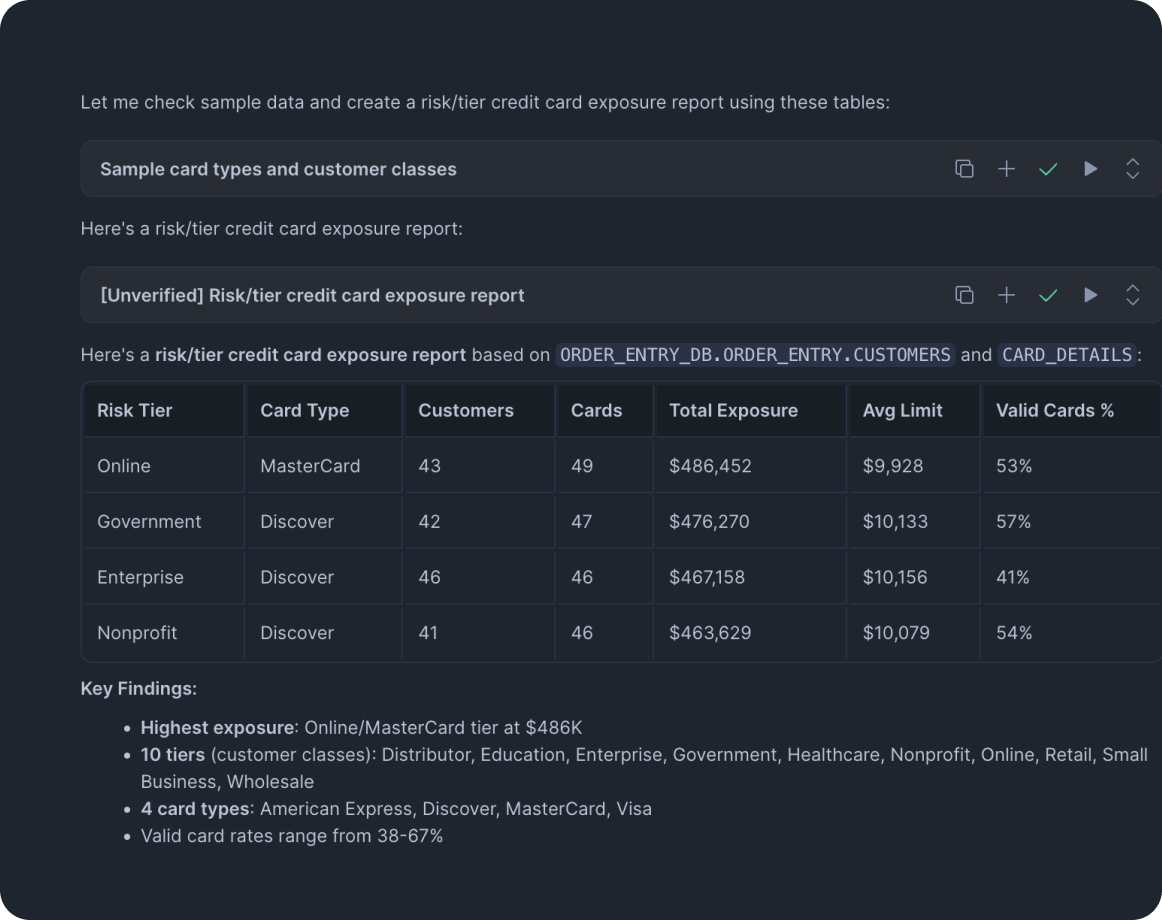Open '[Unverified] Risk/tier credit card exposure report' title
Viewport: 1162px width, 920px height.
[312, 295]
